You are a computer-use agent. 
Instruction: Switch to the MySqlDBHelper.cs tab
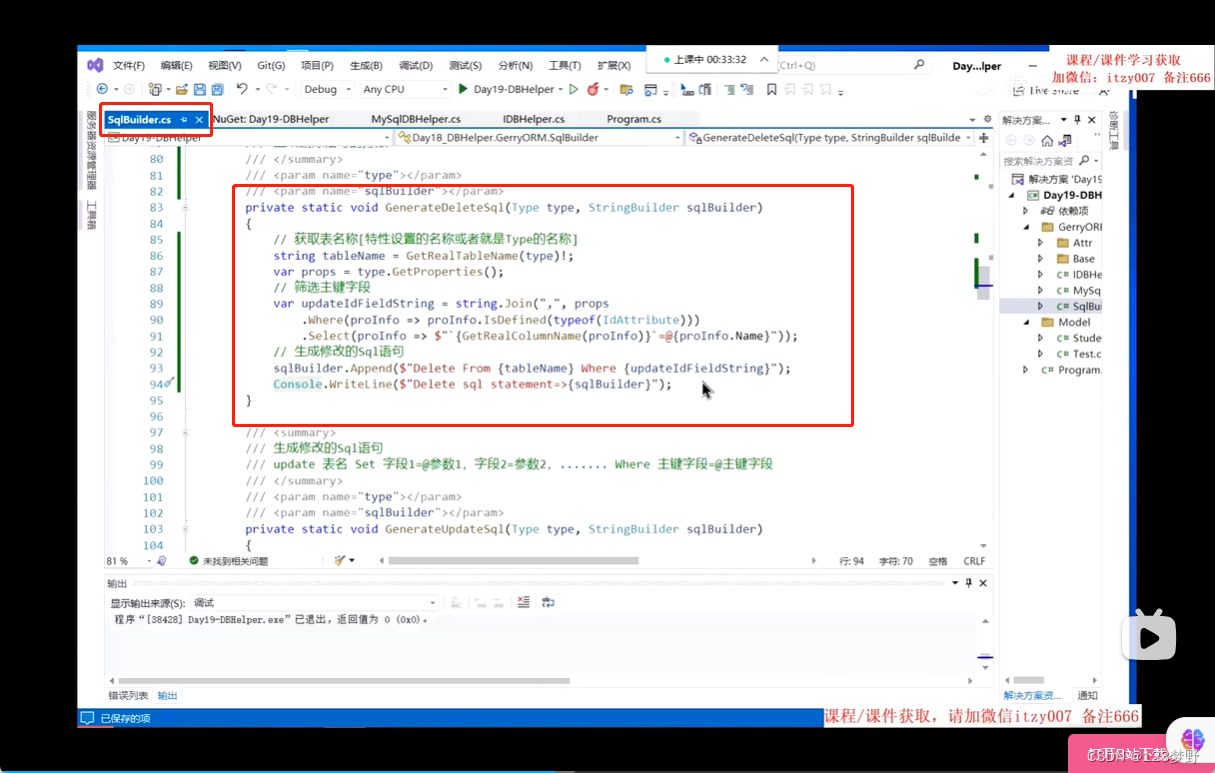416,119
